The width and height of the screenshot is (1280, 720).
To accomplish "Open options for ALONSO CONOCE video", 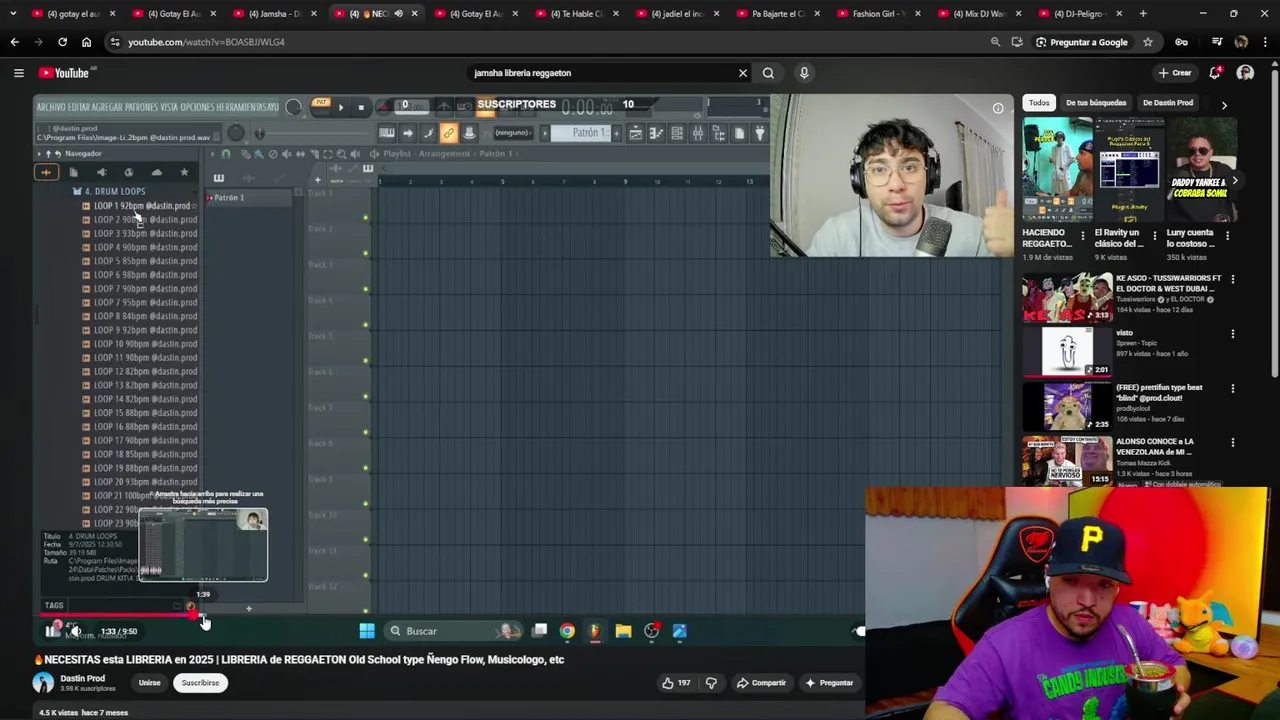I will [1232, 442].
